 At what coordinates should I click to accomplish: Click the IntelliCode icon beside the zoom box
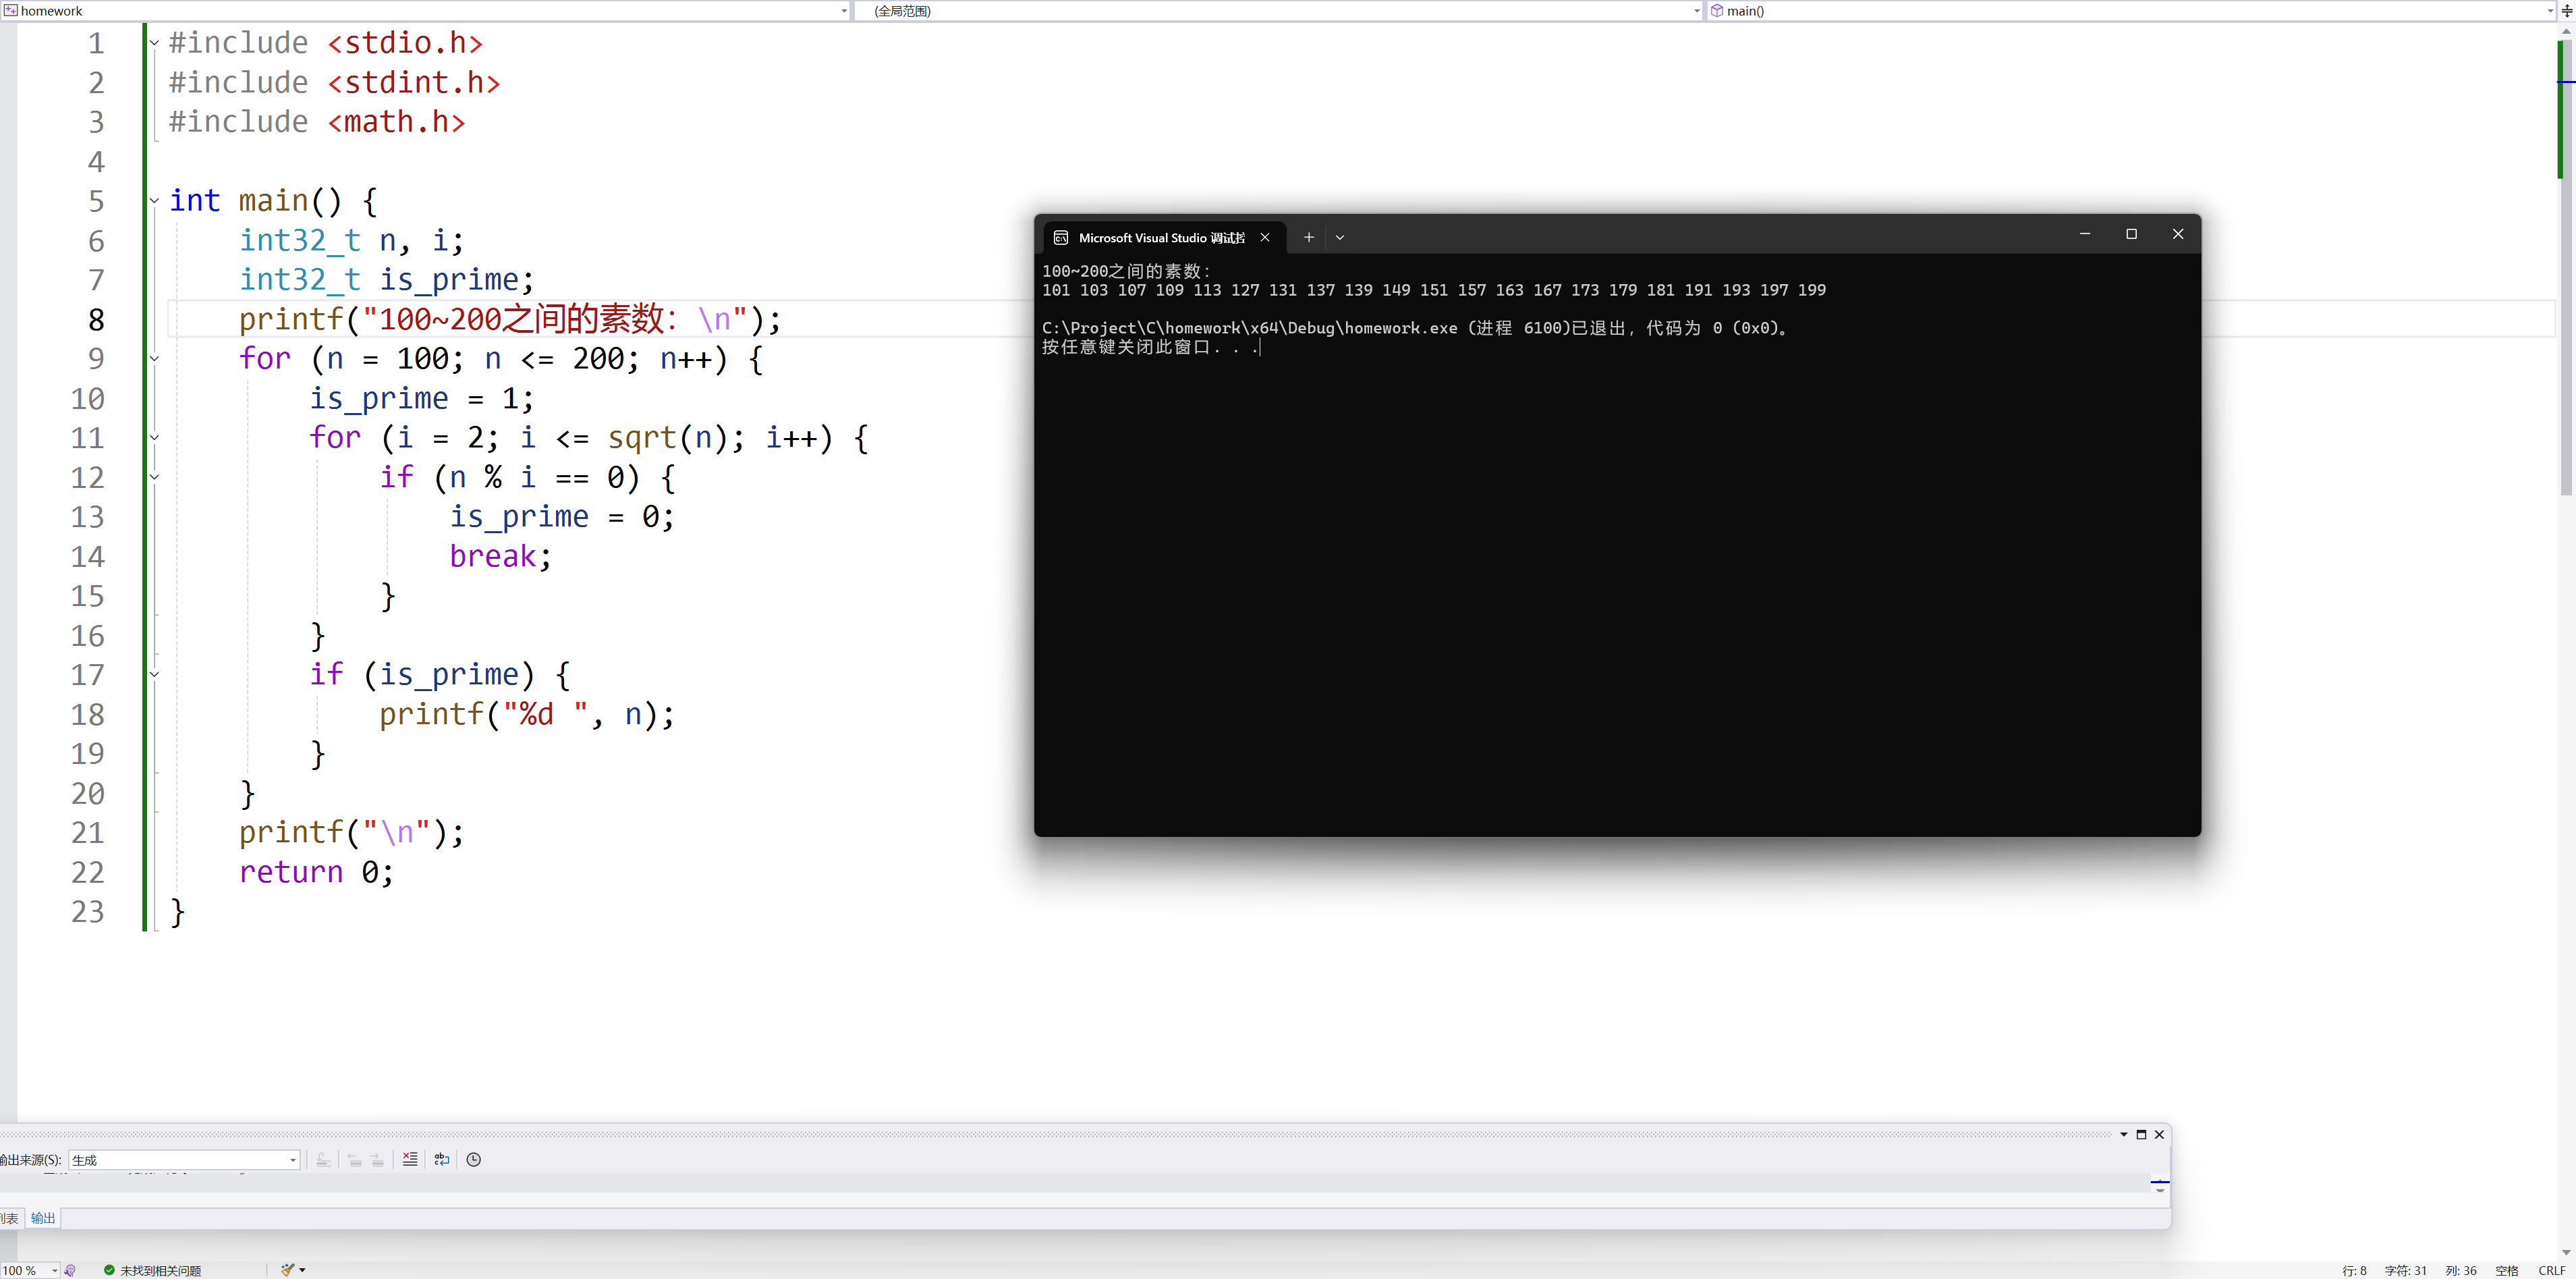[x=70, y=1270]
